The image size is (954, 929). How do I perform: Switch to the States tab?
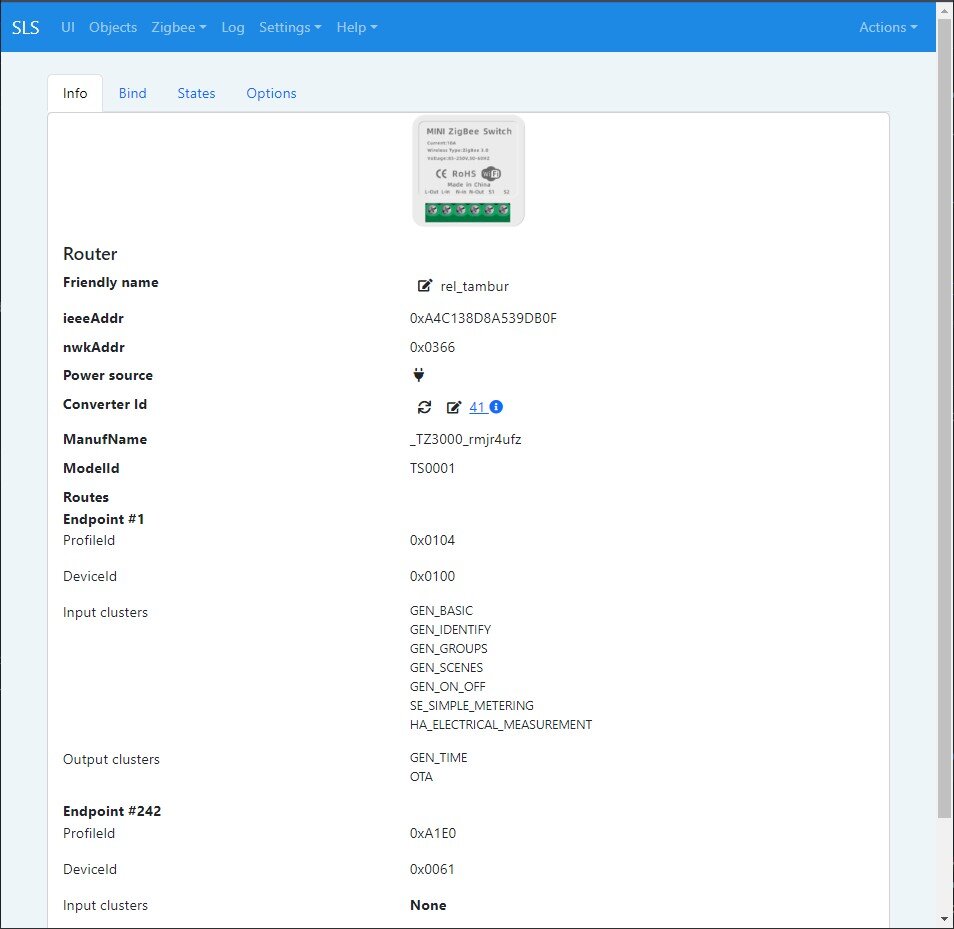[x=197, y=93]
